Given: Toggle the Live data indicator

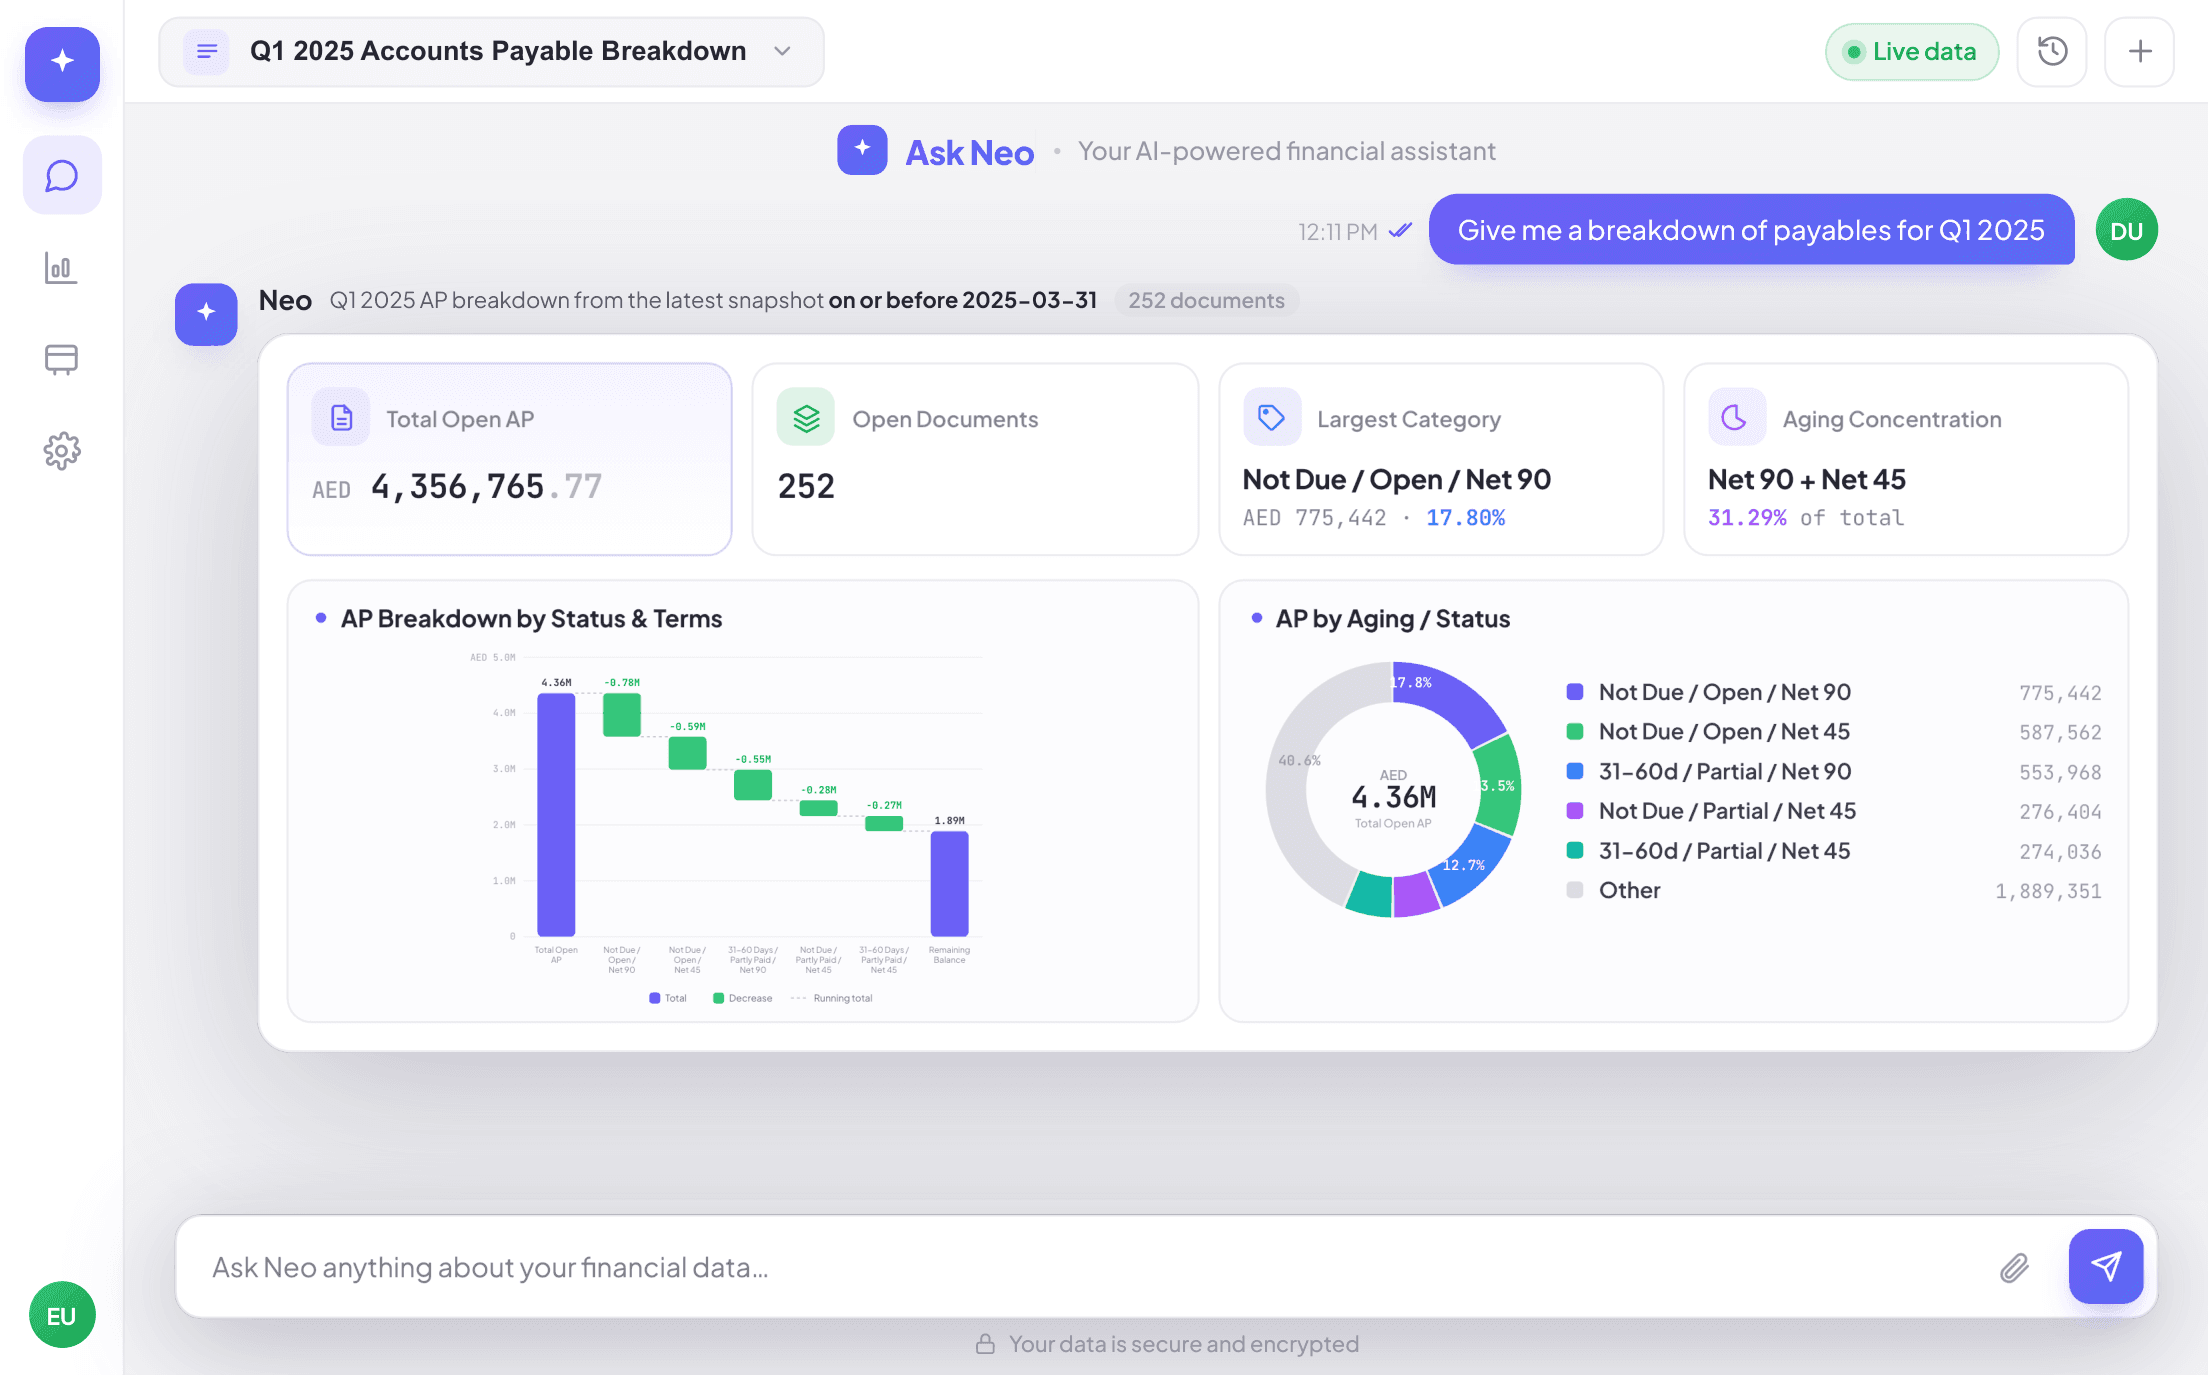Looking at the screenshot, I should click(1911, 52).
